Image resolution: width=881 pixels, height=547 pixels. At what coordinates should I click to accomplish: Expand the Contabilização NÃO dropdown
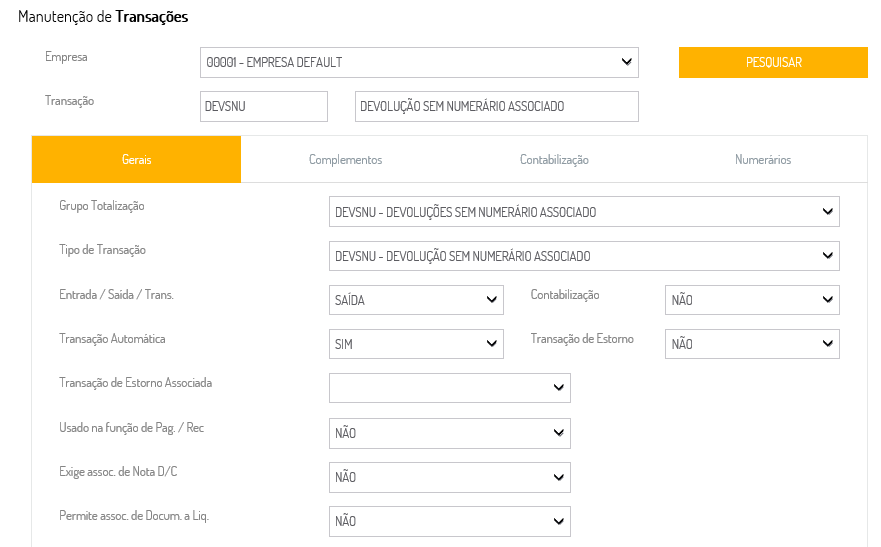(x=752, y=299)
